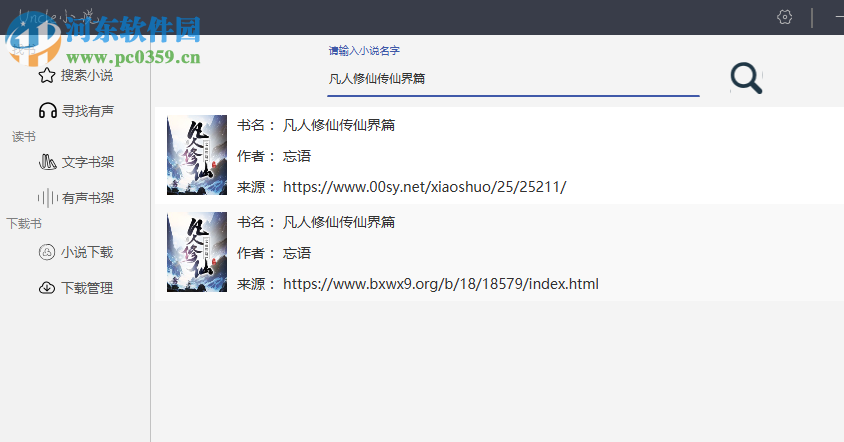Click author 忘语 in the first result

pyautogui.click(x=297, y=156)
